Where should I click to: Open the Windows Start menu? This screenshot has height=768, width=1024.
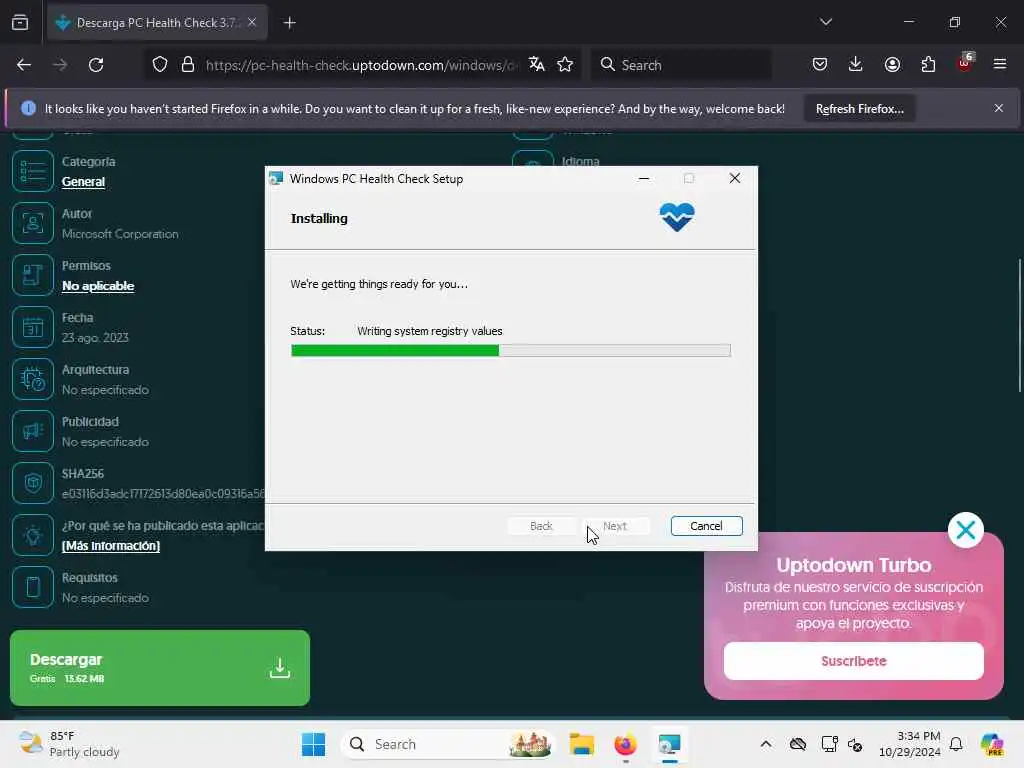pos(313,744)
